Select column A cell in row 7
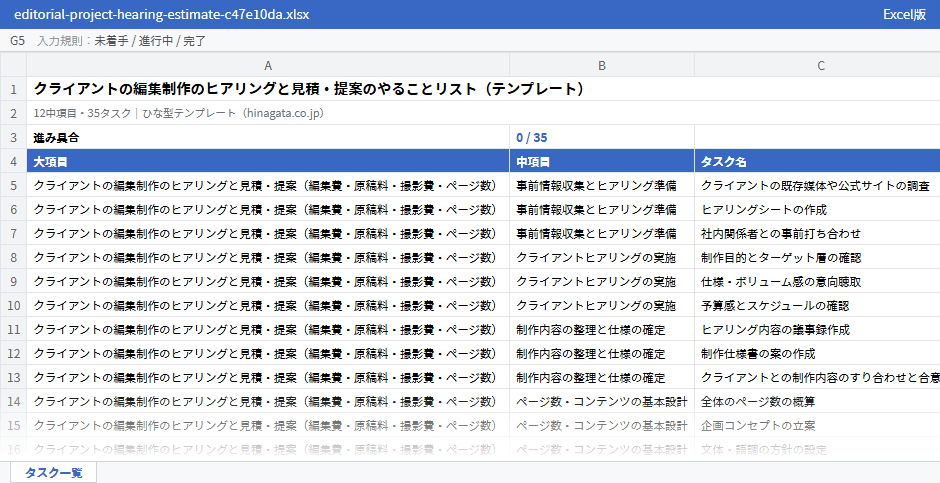The image size is (940, 483). 268,233
